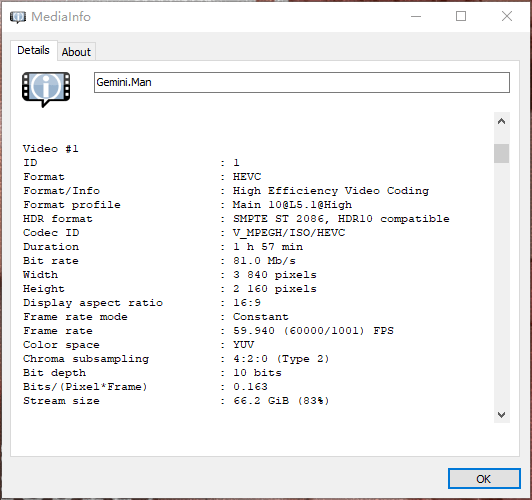Minimize the MediaInfo window
This screenshot has height=500, width=532.
coord(416,16)
